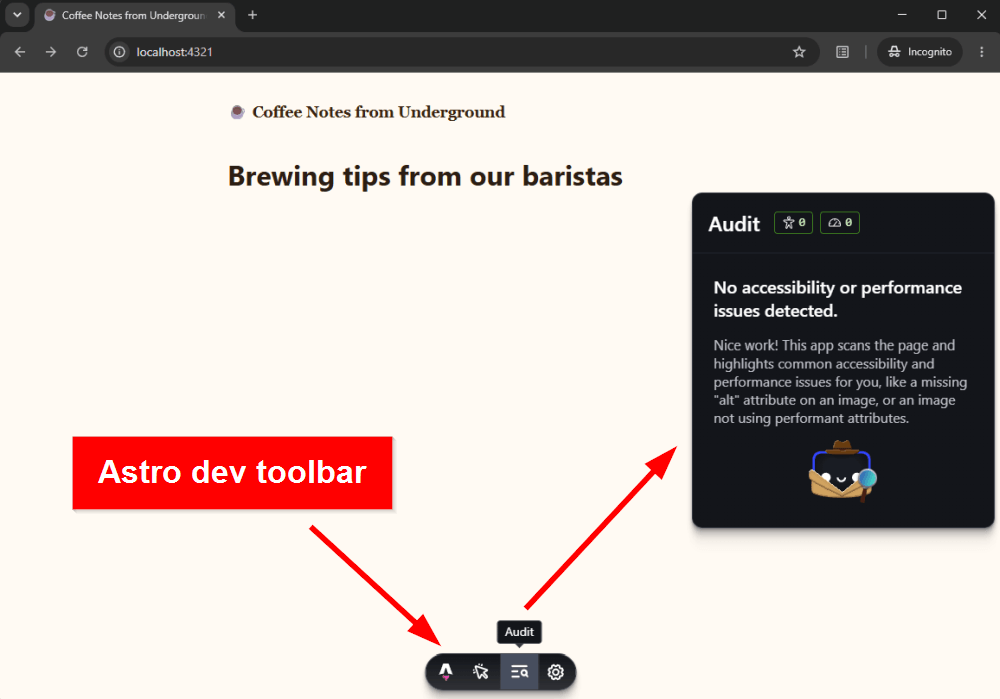
Task: Select the Coffee Notes from Underground tab
Action: point(134,15)
